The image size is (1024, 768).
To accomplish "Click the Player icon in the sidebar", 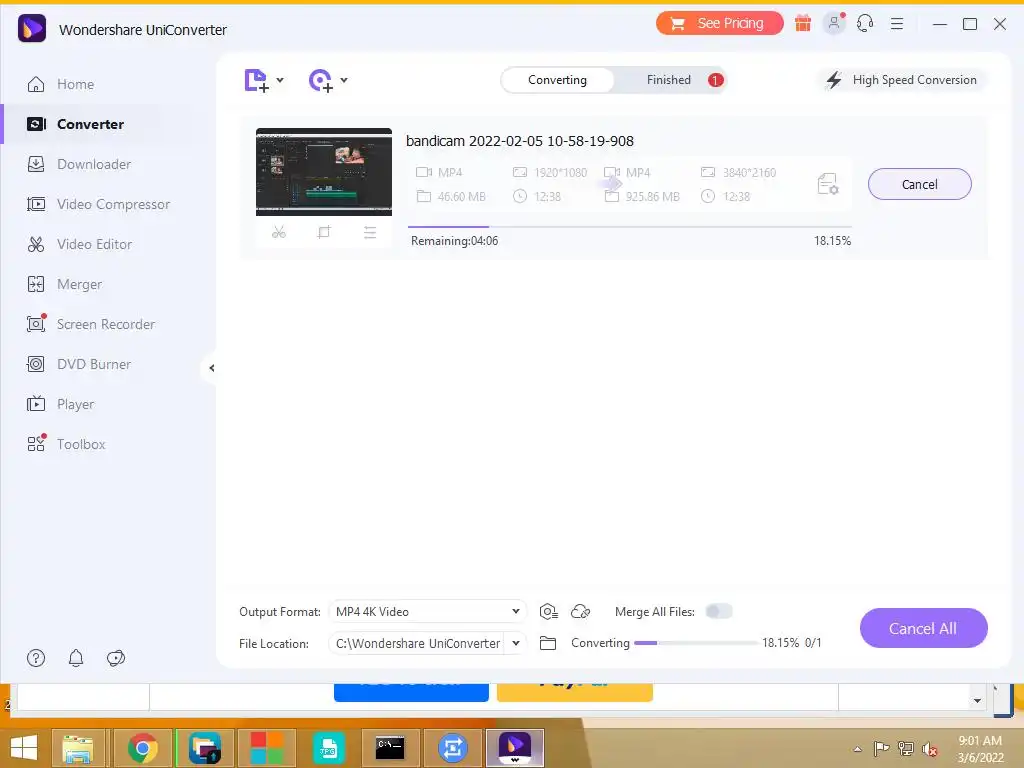I will pyautogui.click(x=36, y=404).
